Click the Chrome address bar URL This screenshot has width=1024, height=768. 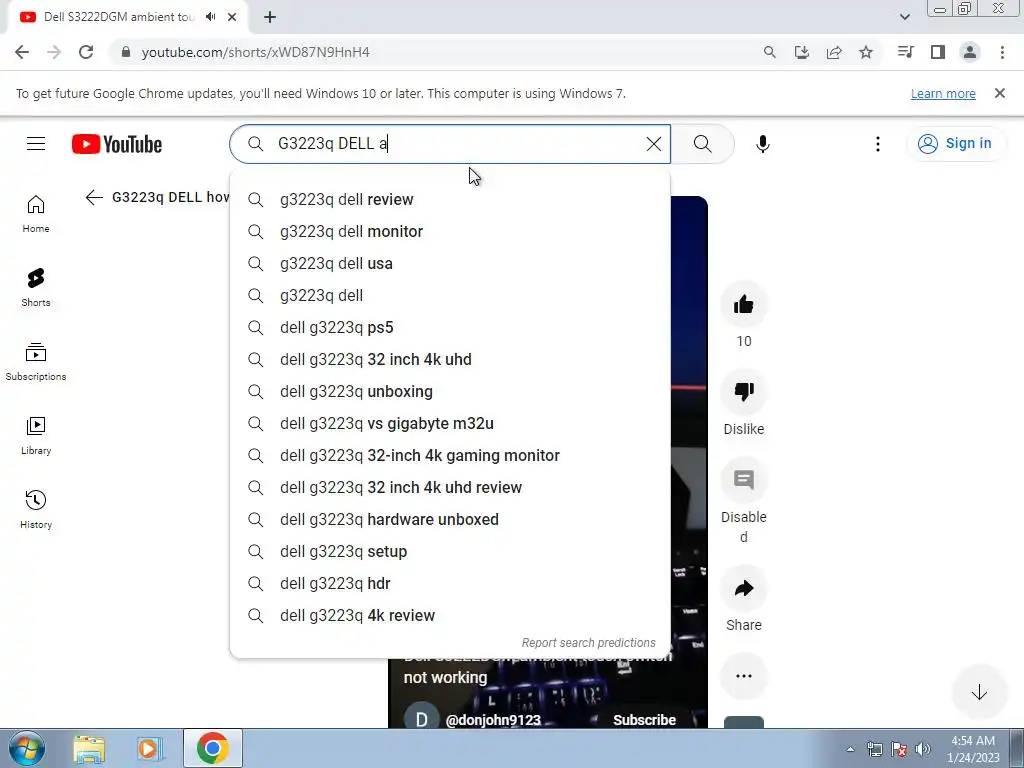[255, 52]
